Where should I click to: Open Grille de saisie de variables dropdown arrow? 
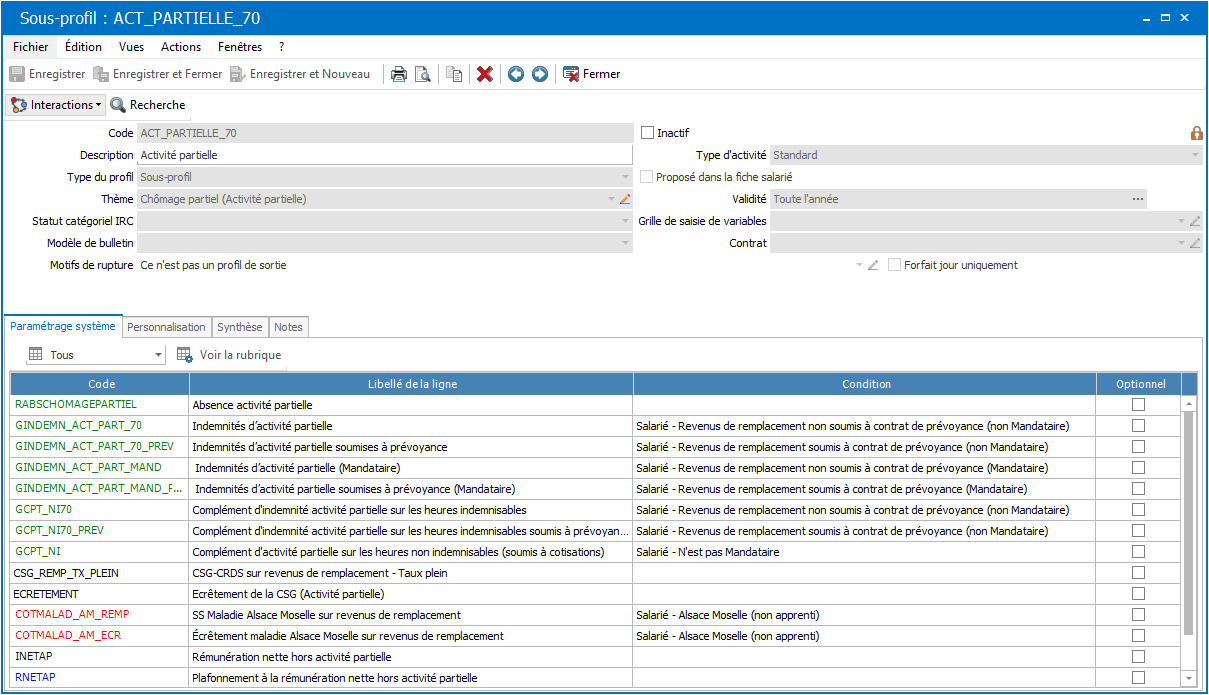1182,221
